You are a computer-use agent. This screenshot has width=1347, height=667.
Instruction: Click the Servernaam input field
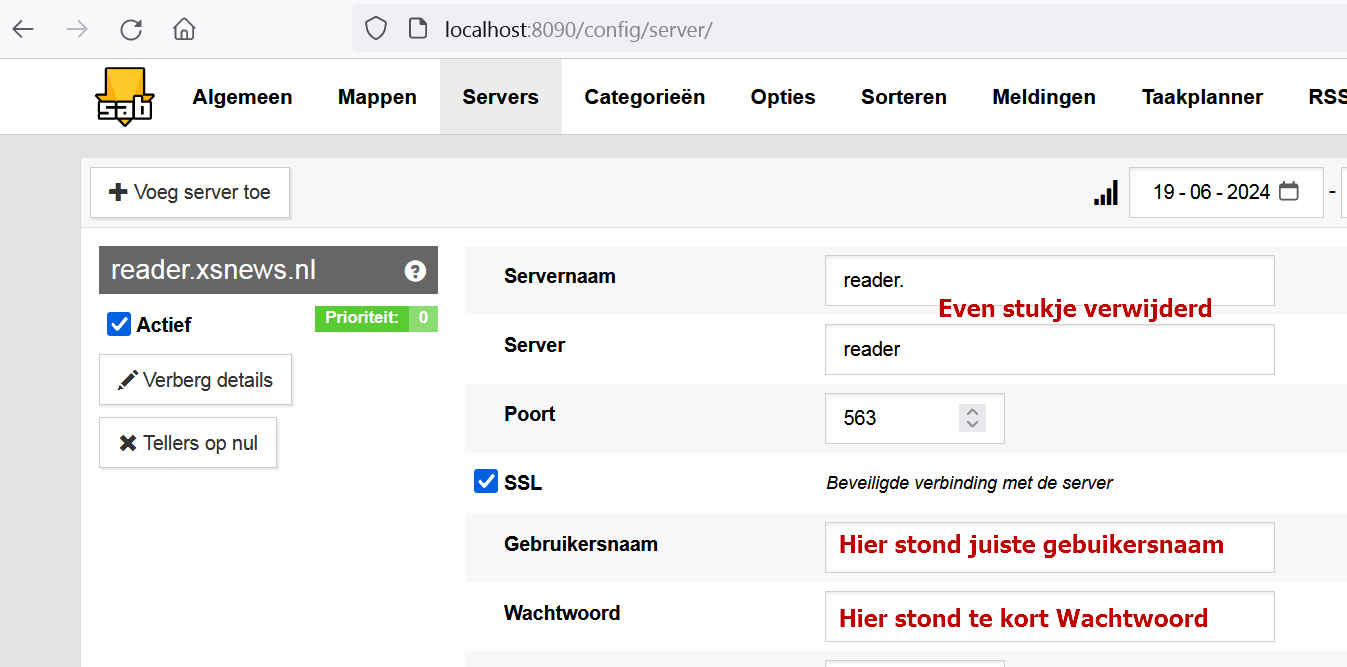tap(1050, 281)
